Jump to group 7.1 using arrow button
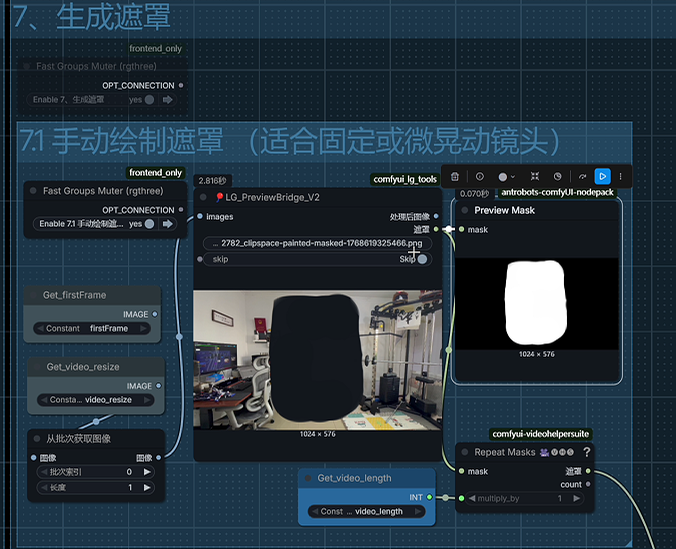The width and height of the screenshot is (676, 549). (168, 224)
